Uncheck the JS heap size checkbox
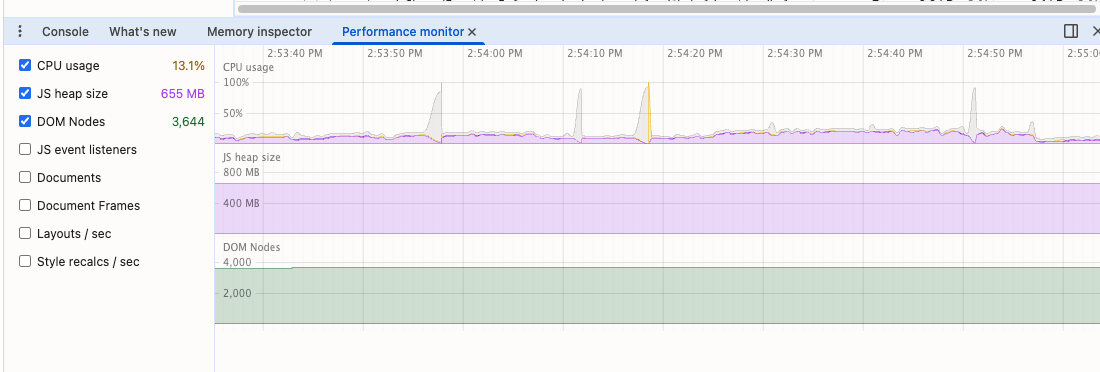 point(25,93)
